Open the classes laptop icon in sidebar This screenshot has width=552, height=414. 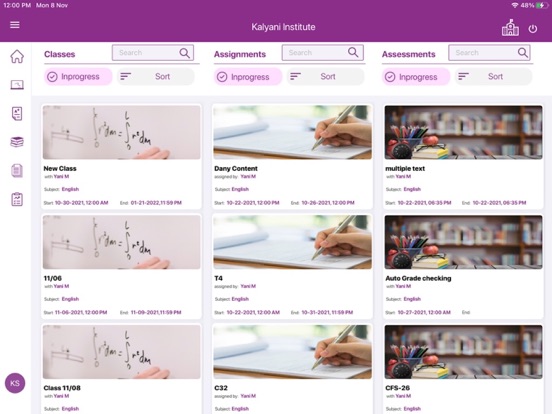pos(17,85)
